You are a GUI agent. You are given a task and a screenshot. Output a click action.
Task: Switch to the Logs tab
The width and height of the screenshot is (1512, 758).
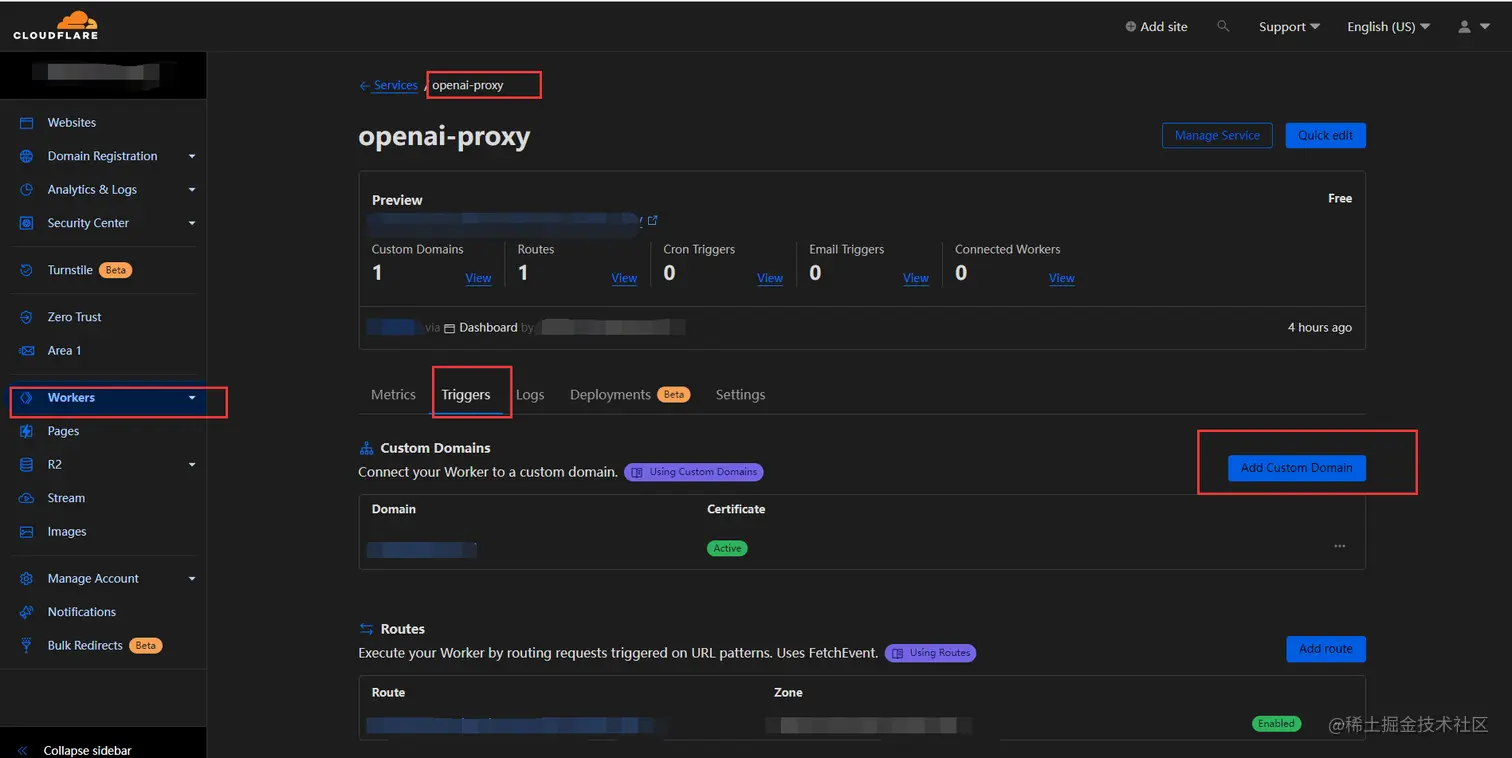tap(530, 395)
